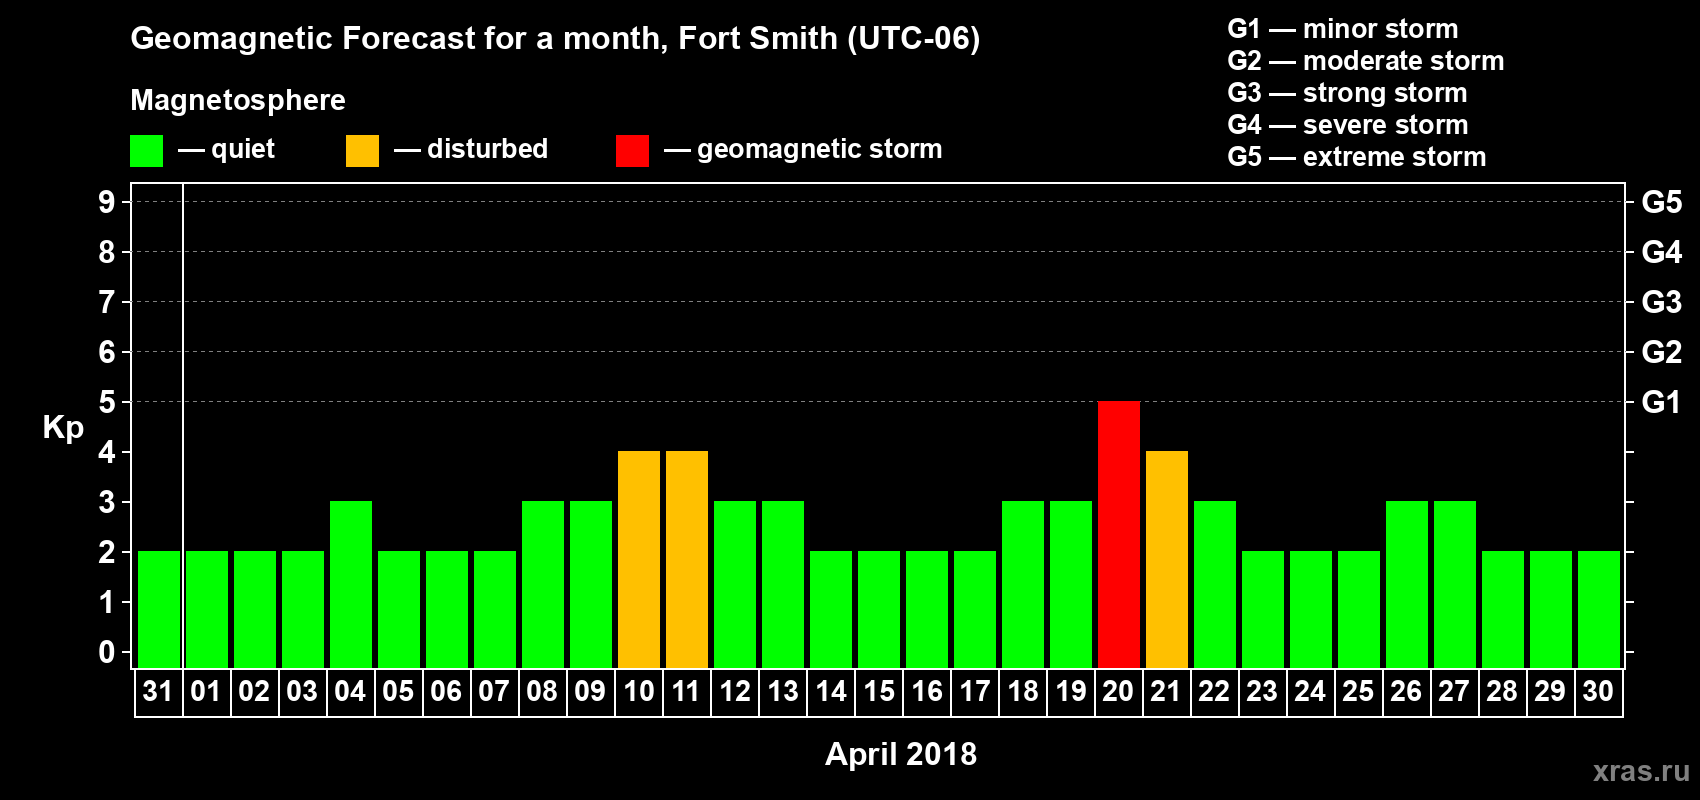
Task: Click the '— quiet' legend label
Action: pos(226,149)
